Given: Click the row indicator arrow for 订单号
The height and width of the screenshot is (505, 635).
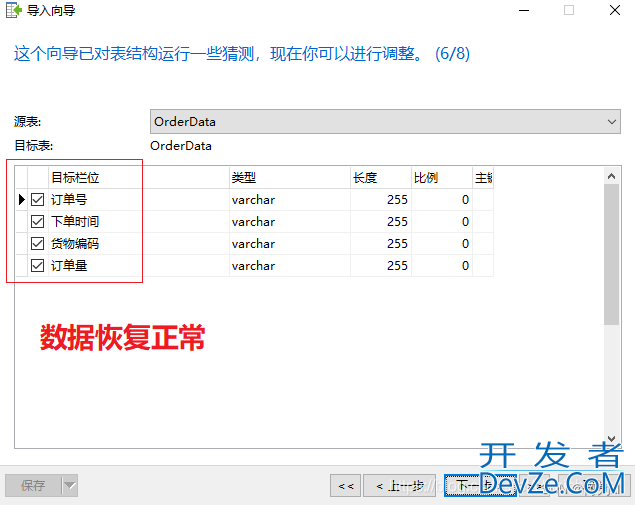Looking at the screenshot, I should coord(22,200).
